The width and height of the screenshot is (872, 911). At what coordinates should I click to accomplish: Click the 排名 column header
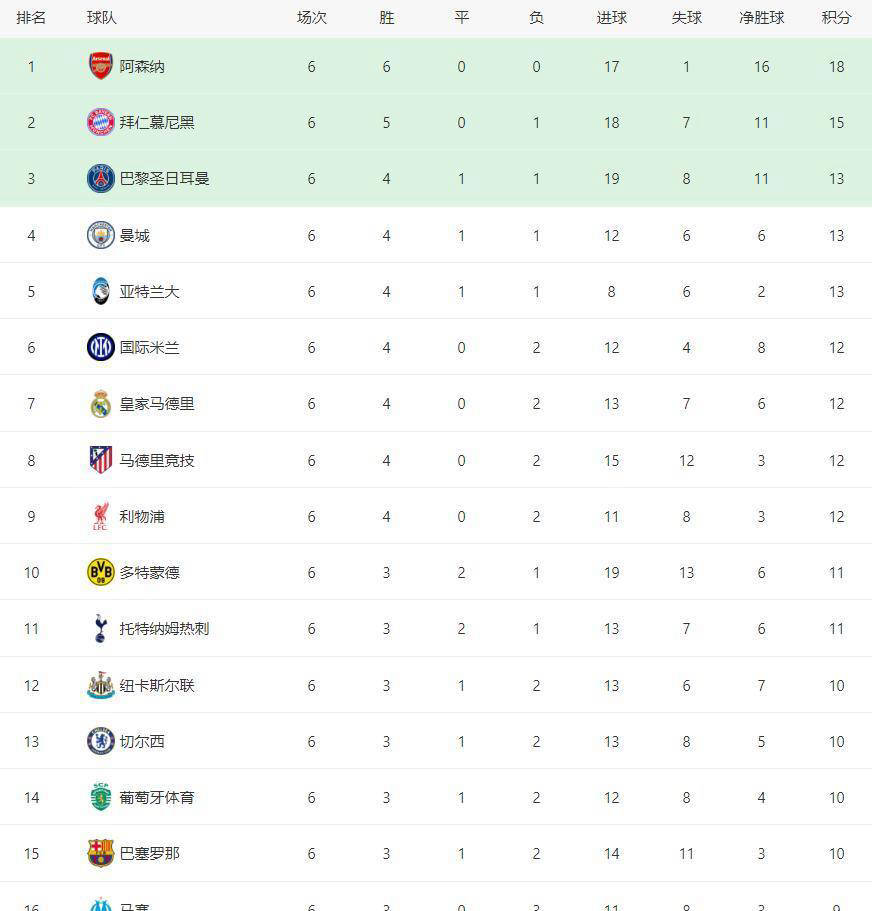31,18
